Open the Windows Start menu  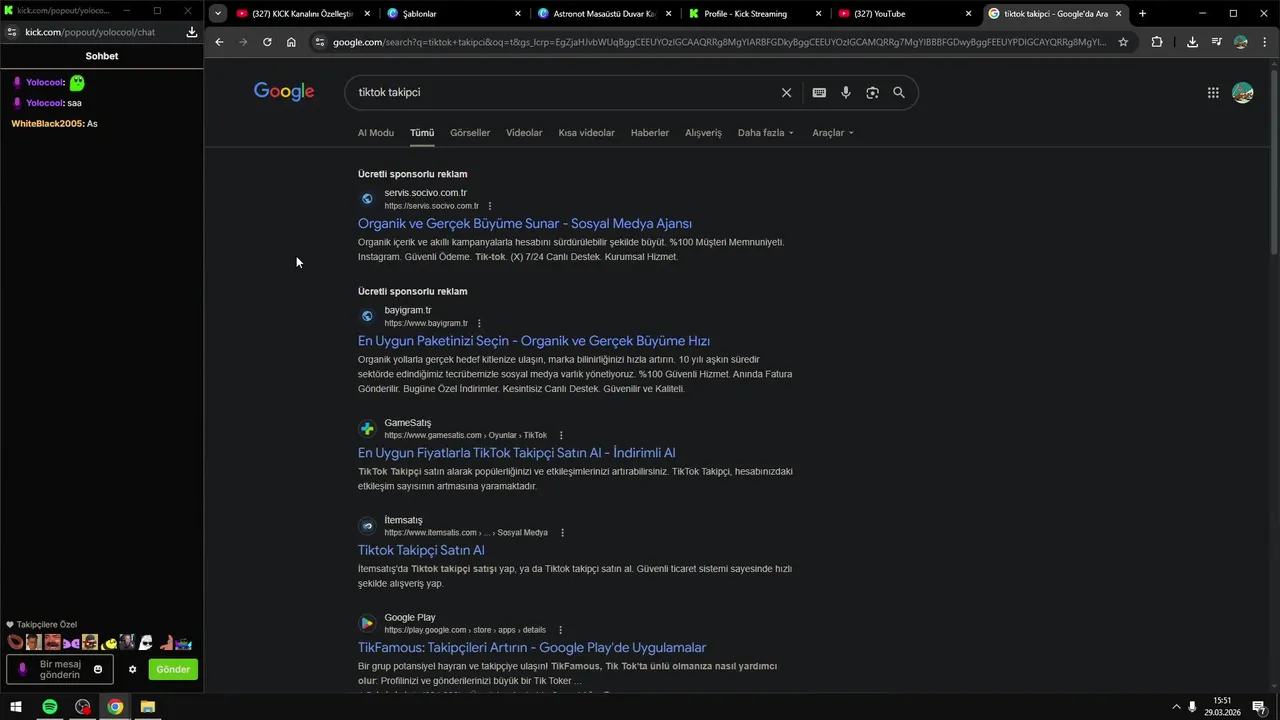tap(16, 707)
